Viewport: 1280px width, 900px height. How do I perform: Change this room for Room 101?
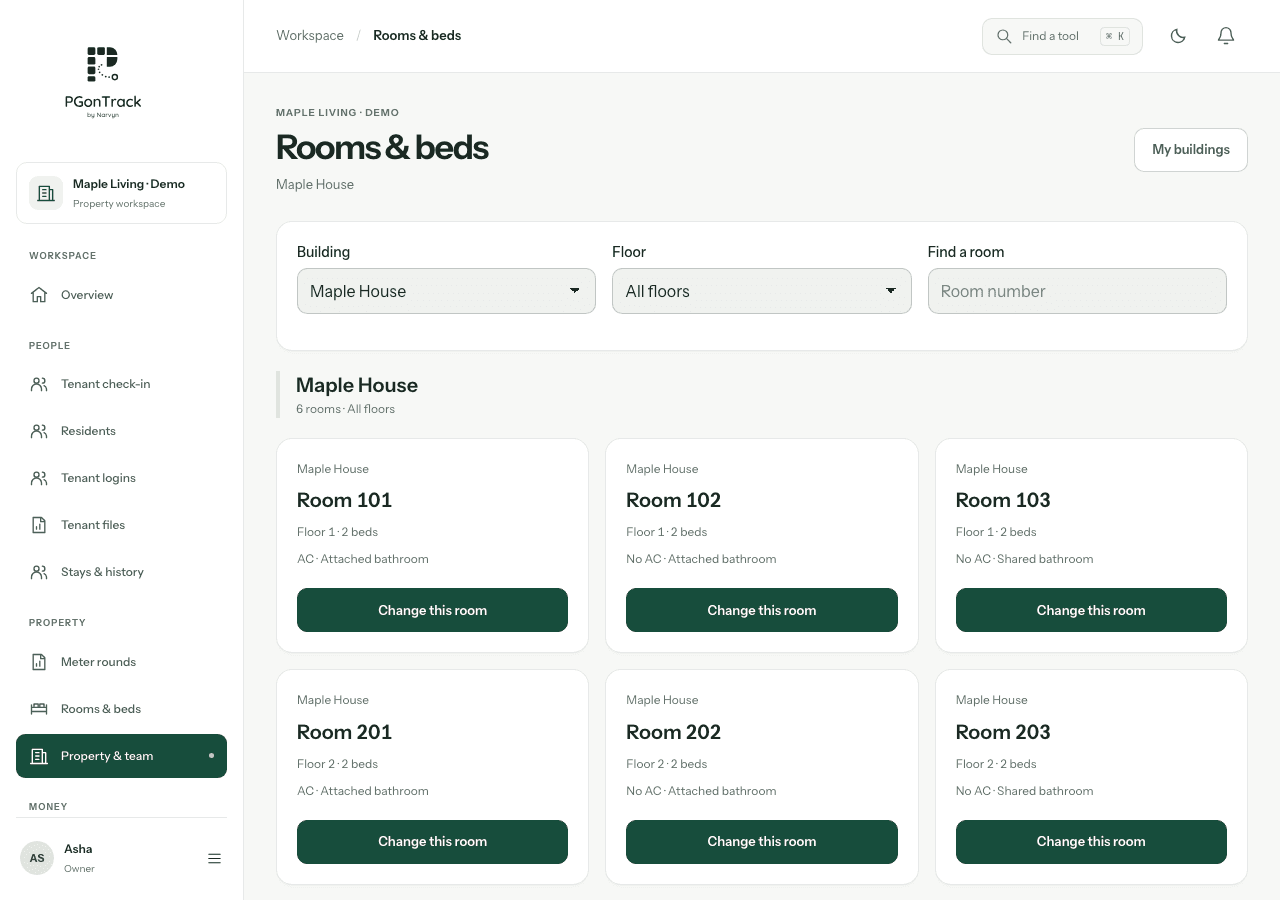tap(432, 610)
